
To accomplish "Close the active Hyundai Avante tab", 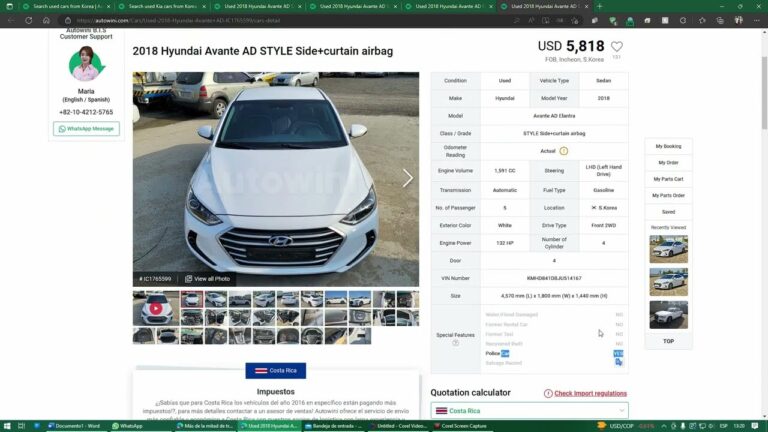I will tap(586, 6).
